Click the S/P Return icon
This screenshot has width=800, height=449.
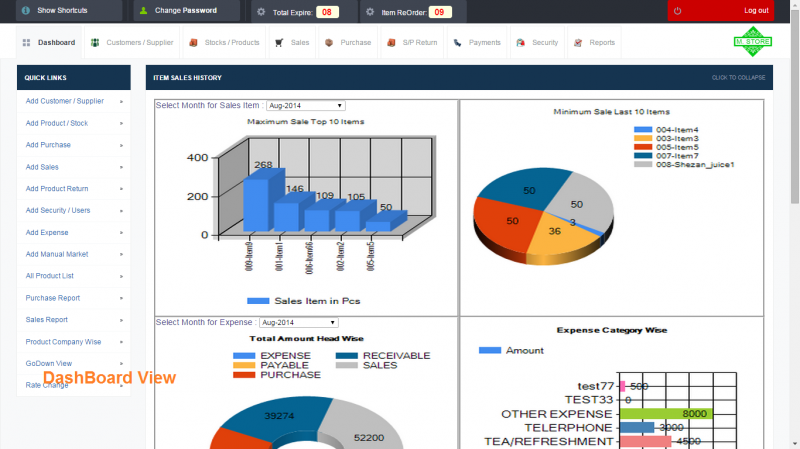(x=391, y=43)
